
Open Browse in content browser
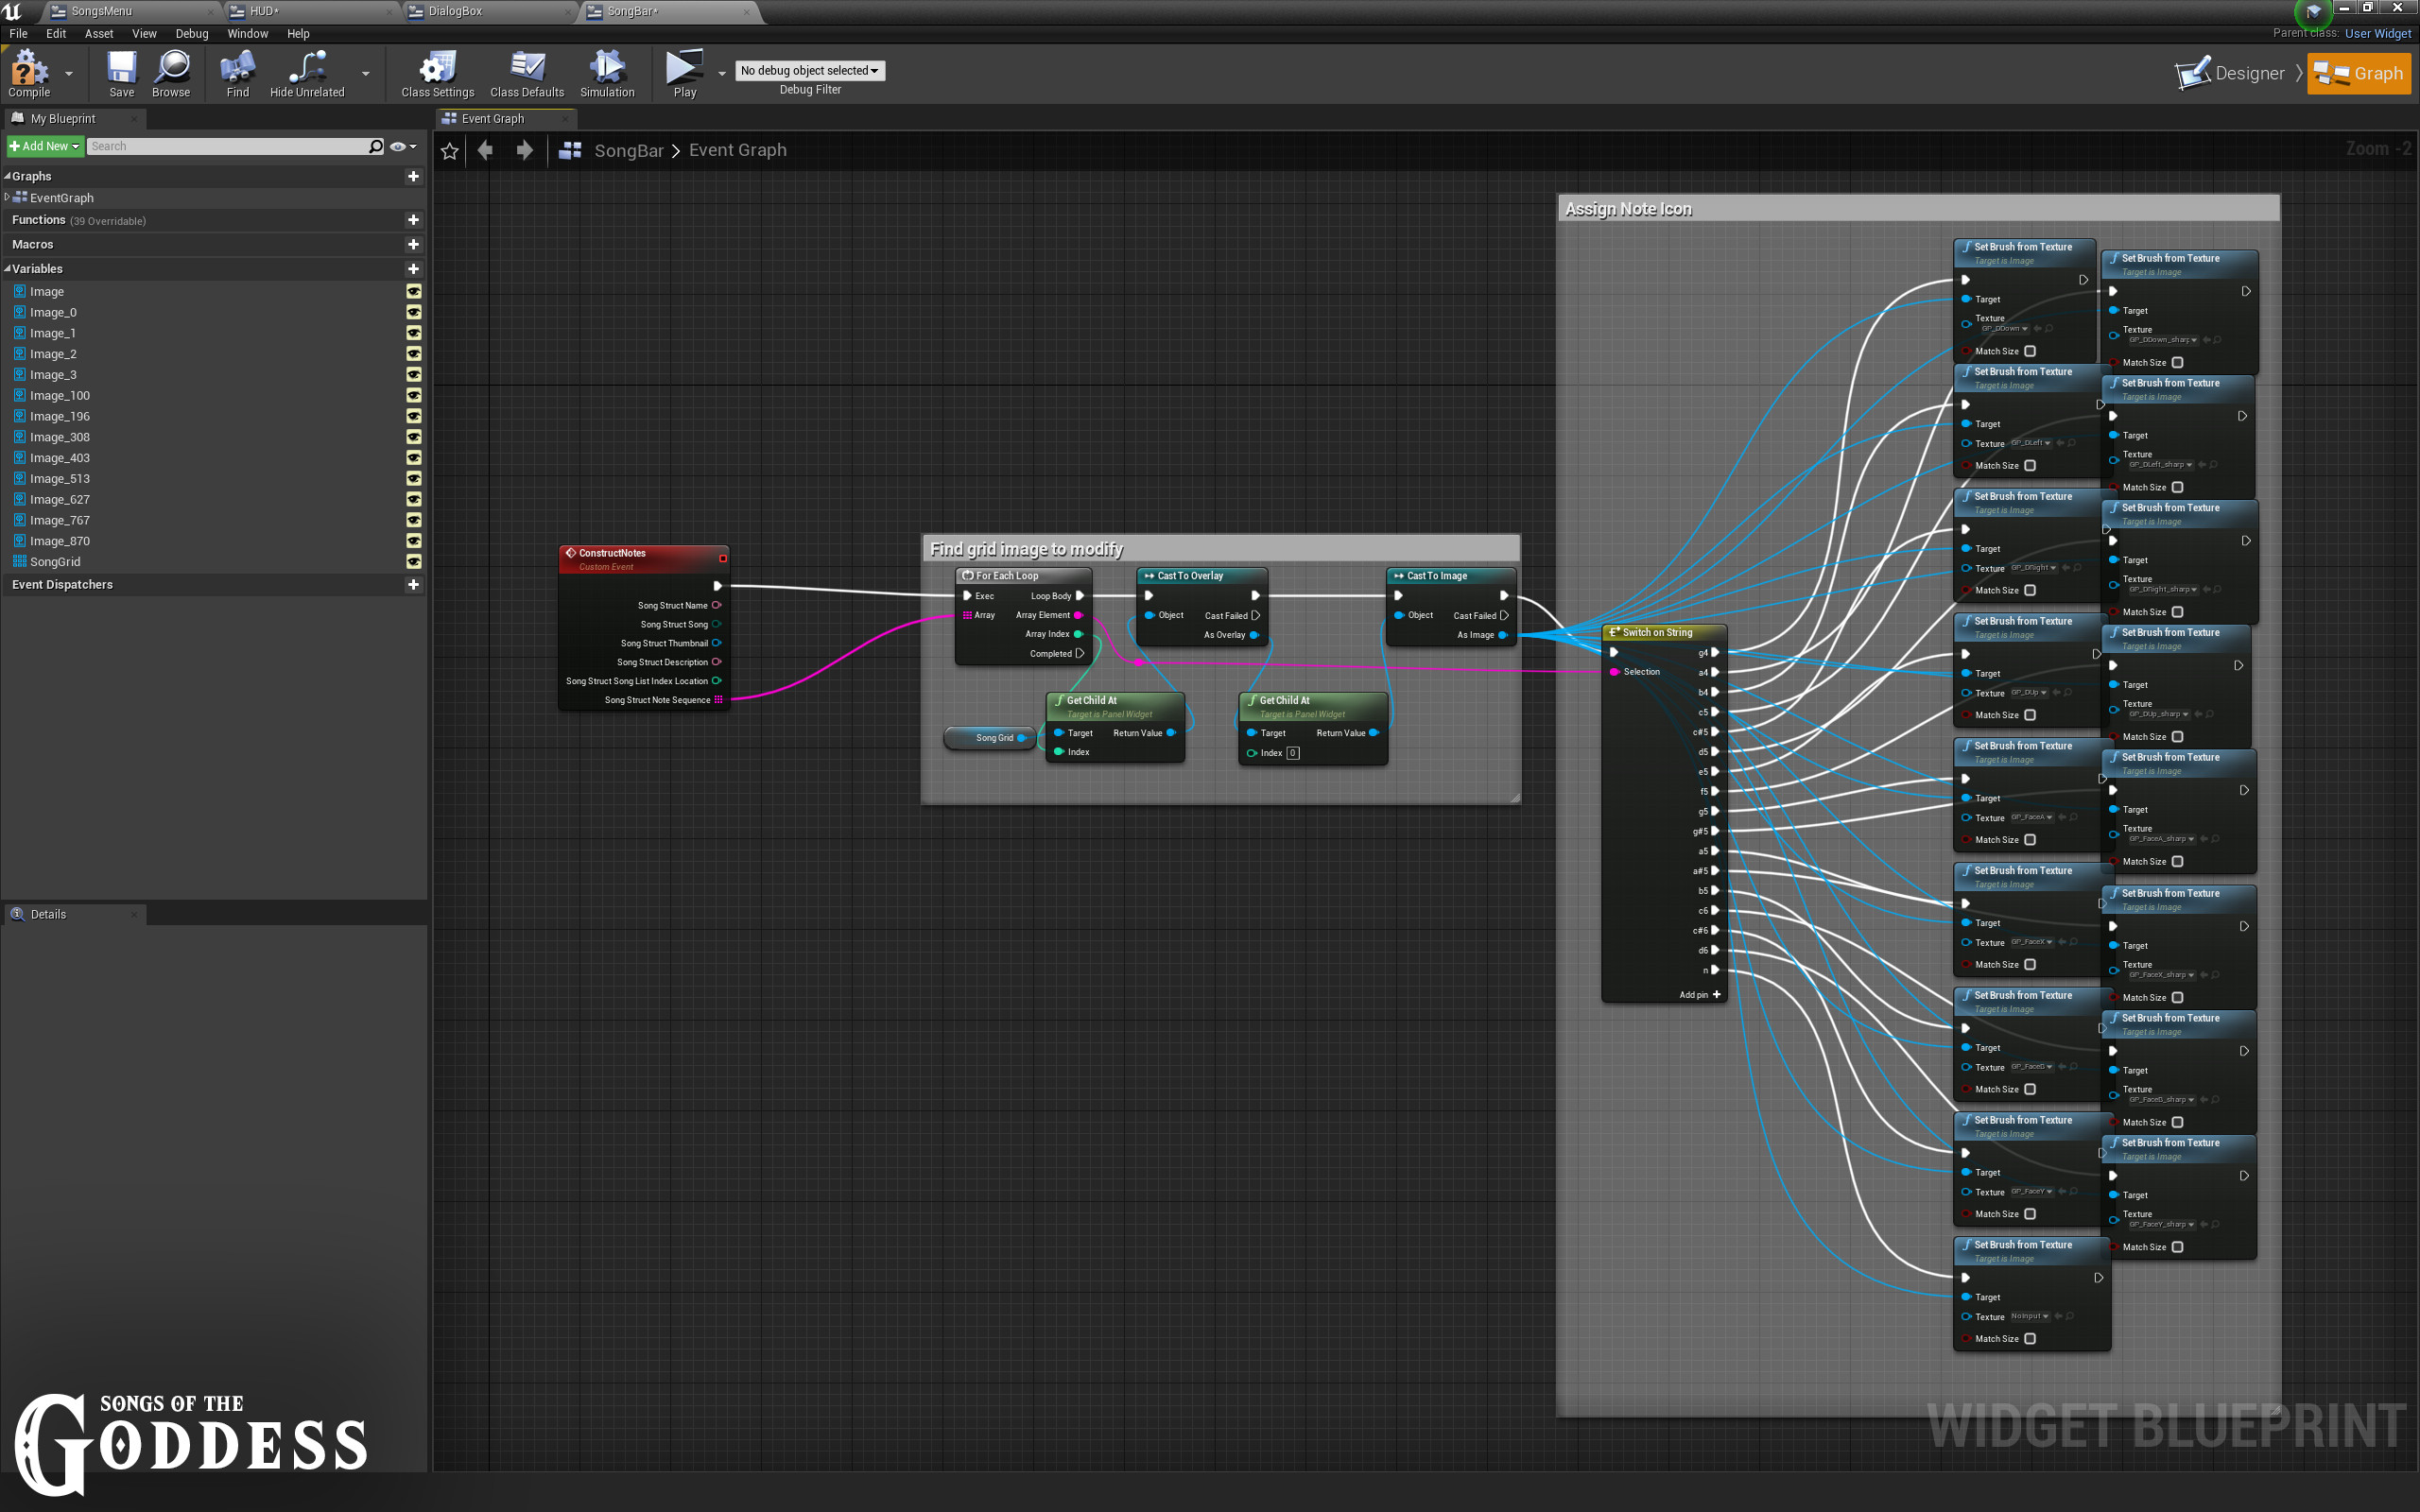171,69
